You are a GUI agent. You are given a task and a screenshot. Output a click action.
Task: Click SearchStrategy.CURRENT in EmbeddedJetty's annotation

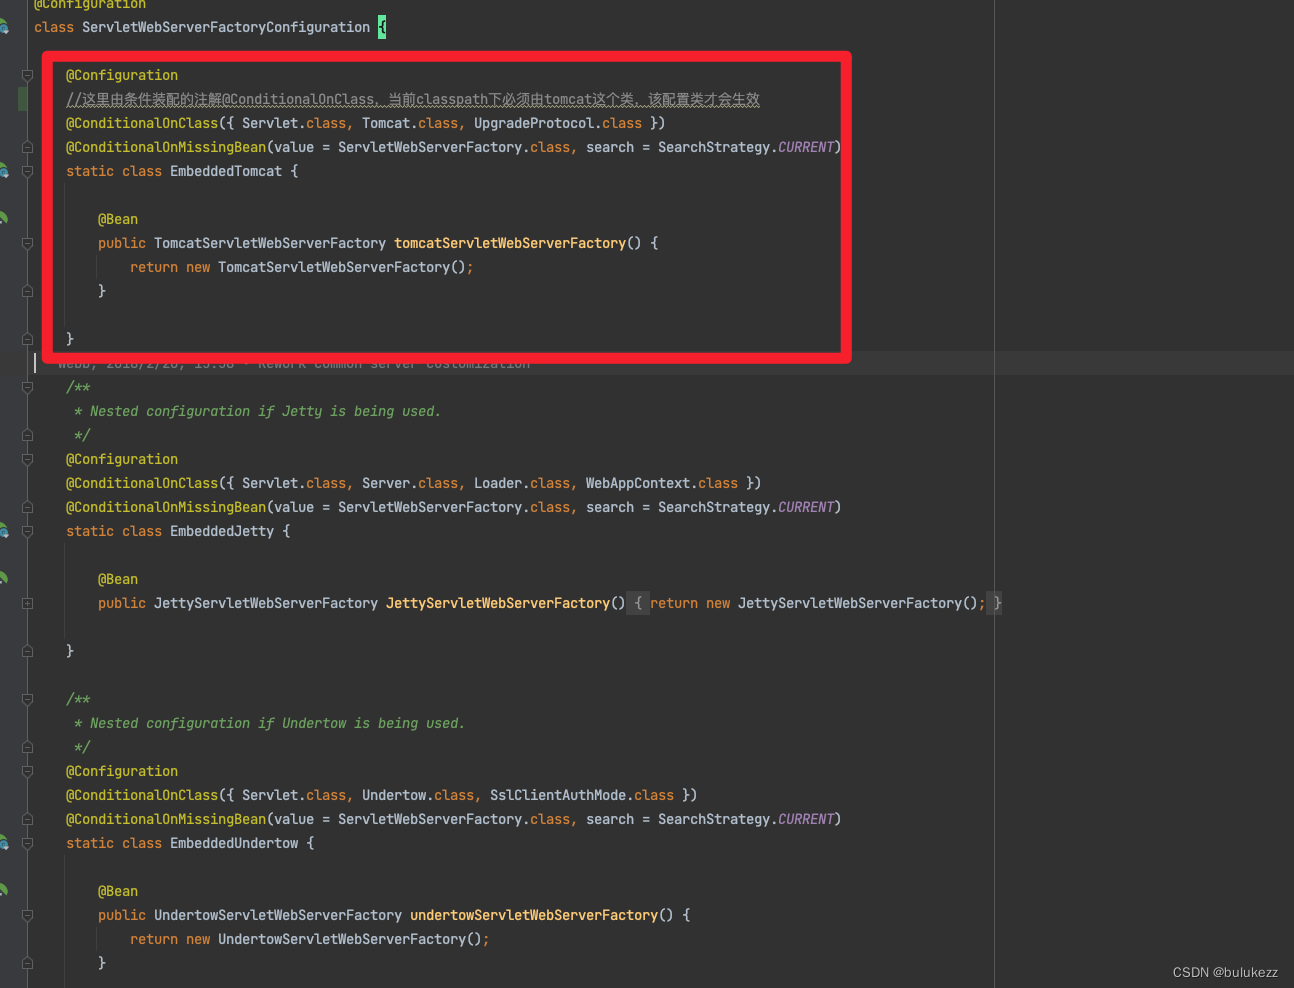pyautogui.click(x=746, y=507)
